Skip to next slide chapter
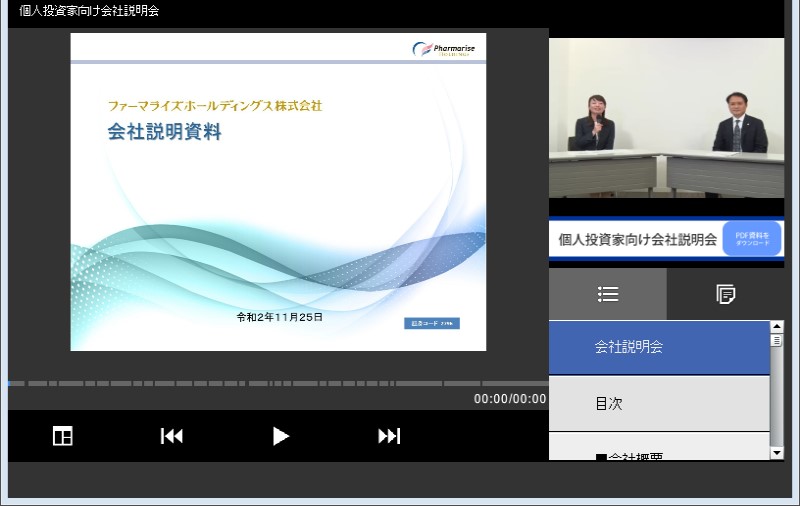This screenshot has width=800, height=506. click(x=389, y=436)
